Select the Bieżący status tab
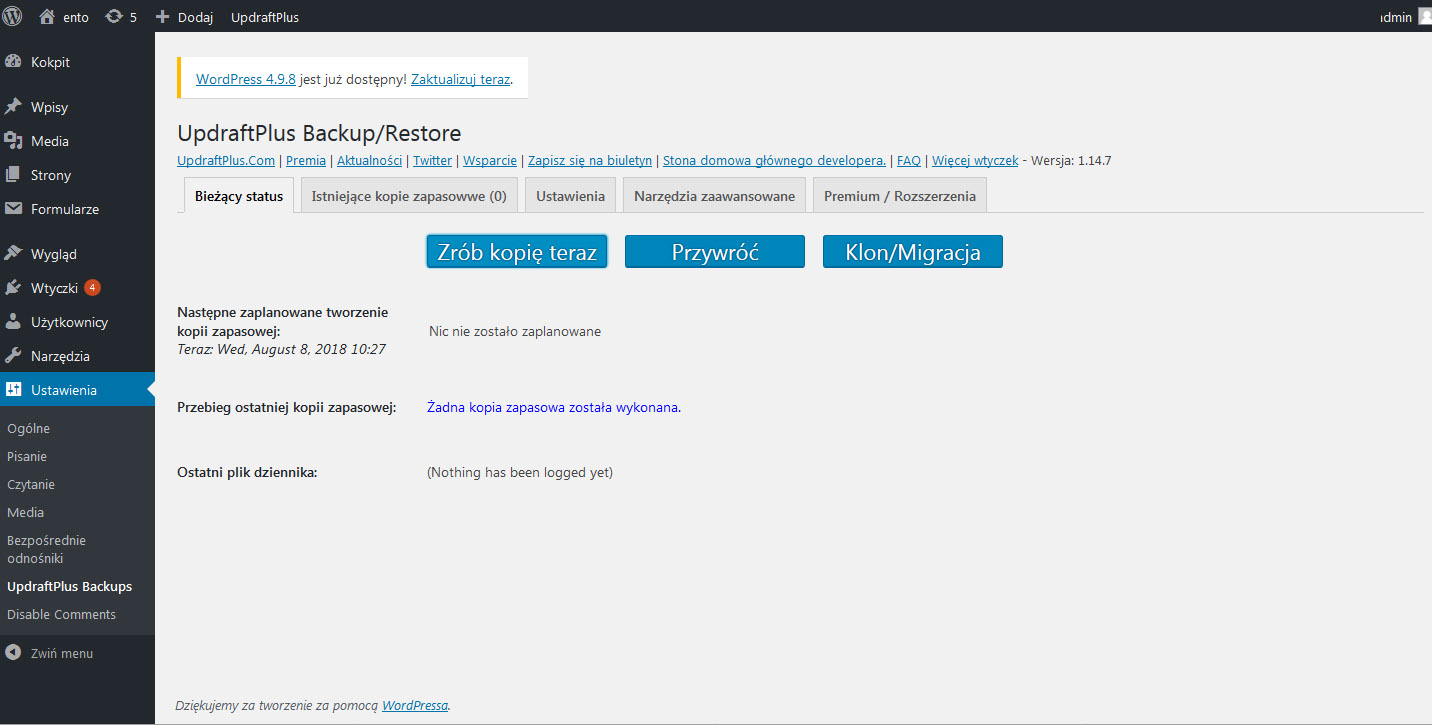This screenshot has height=725, width=1432. (239, 196)
